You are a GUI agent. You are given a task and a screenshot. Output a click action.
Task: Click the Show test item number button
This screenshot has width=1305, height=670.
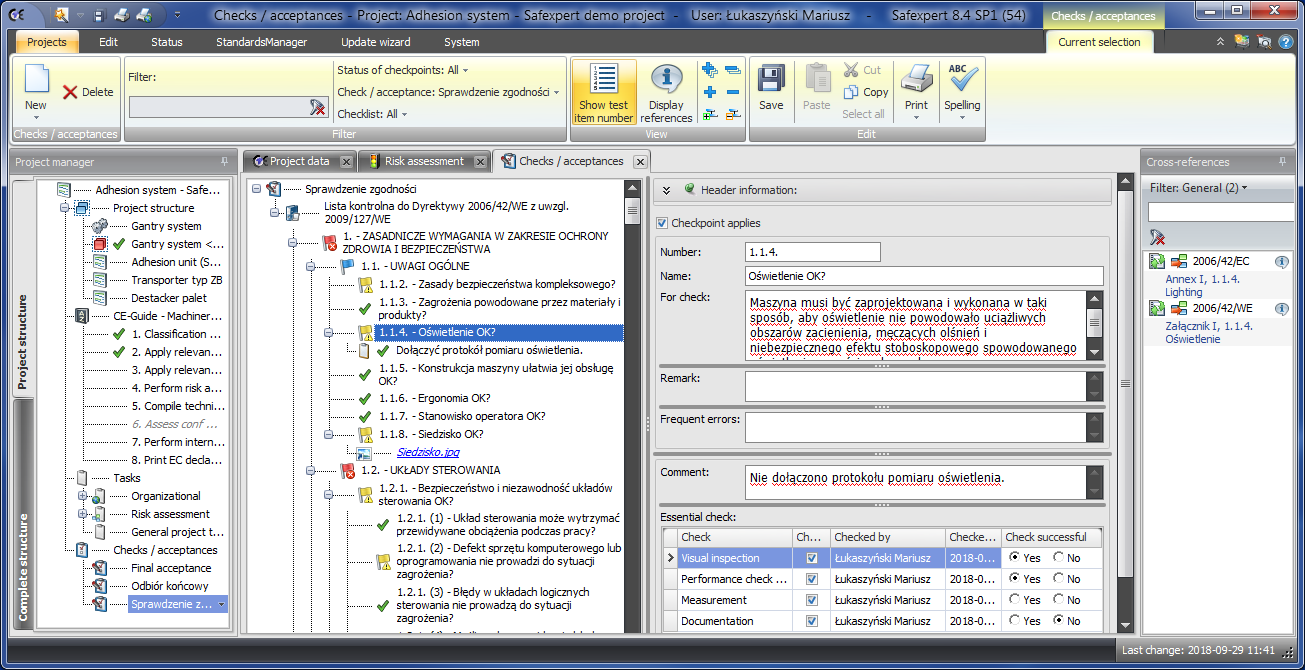click(x=603, y=92)
